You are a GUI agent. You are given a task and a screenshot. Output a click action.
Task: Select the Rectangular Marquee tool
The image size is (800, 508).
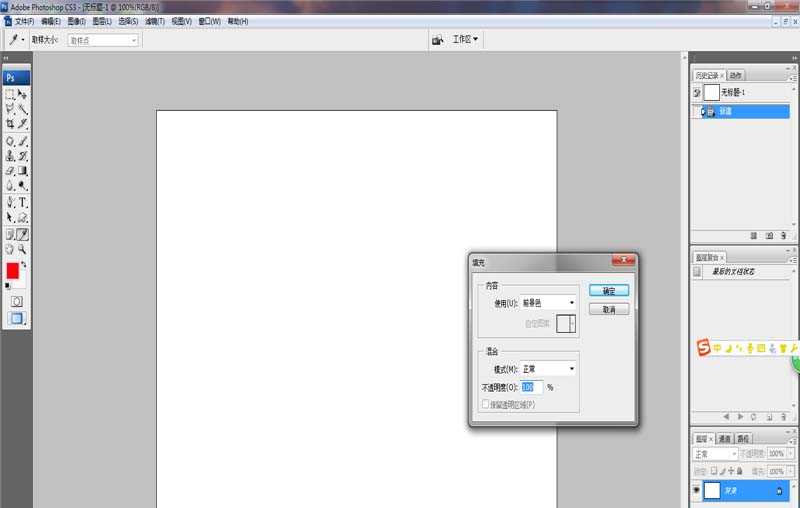[x=10, y=93]
